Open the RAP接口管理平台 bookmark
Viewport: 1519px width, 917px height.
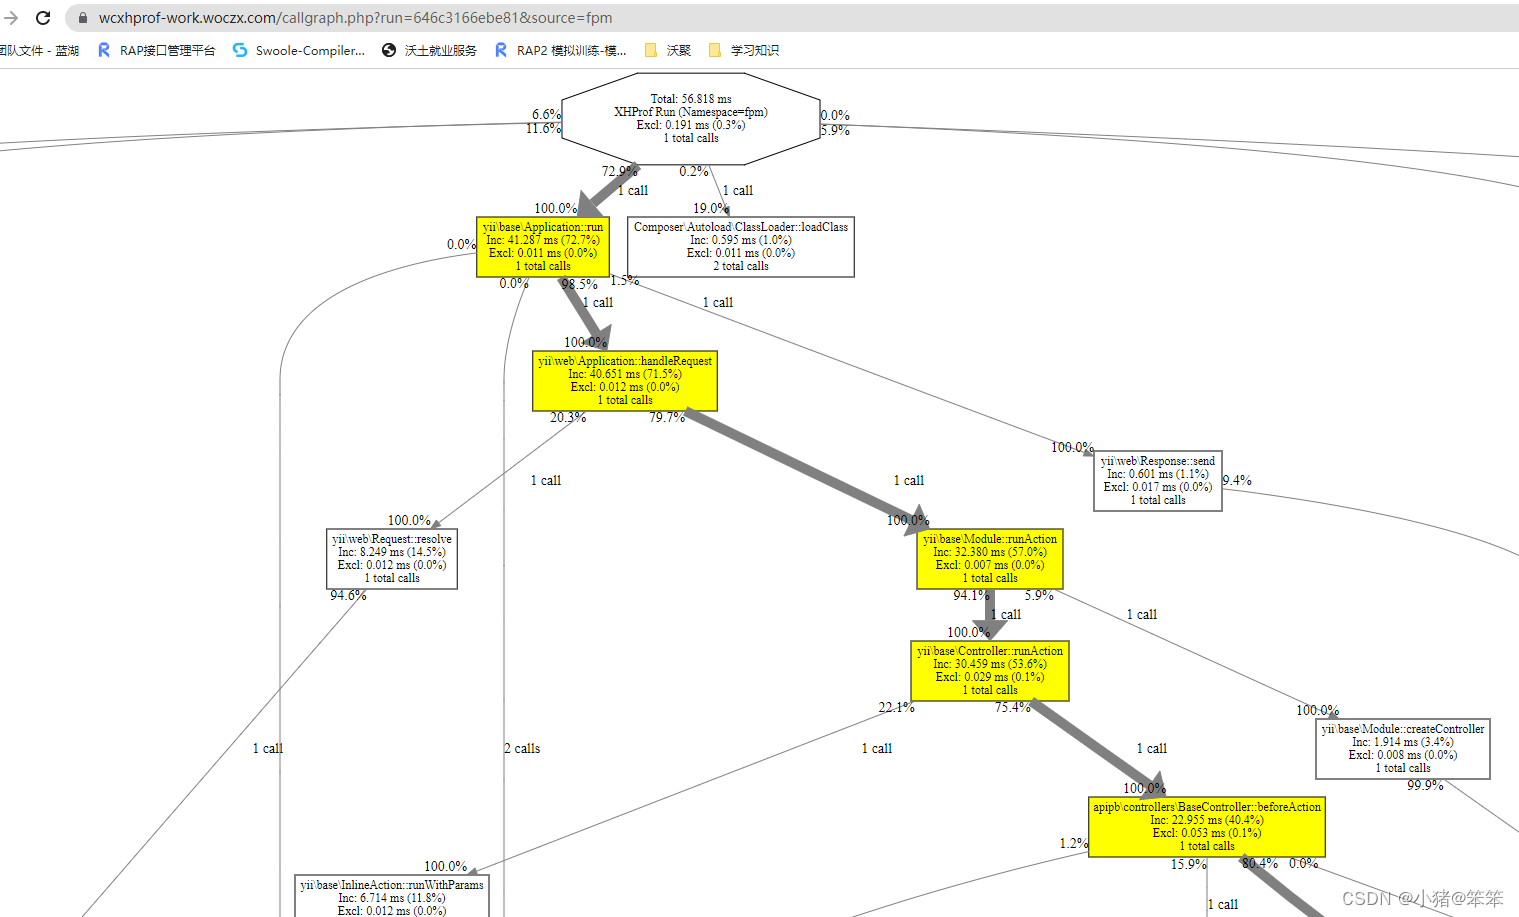(157, 50)
